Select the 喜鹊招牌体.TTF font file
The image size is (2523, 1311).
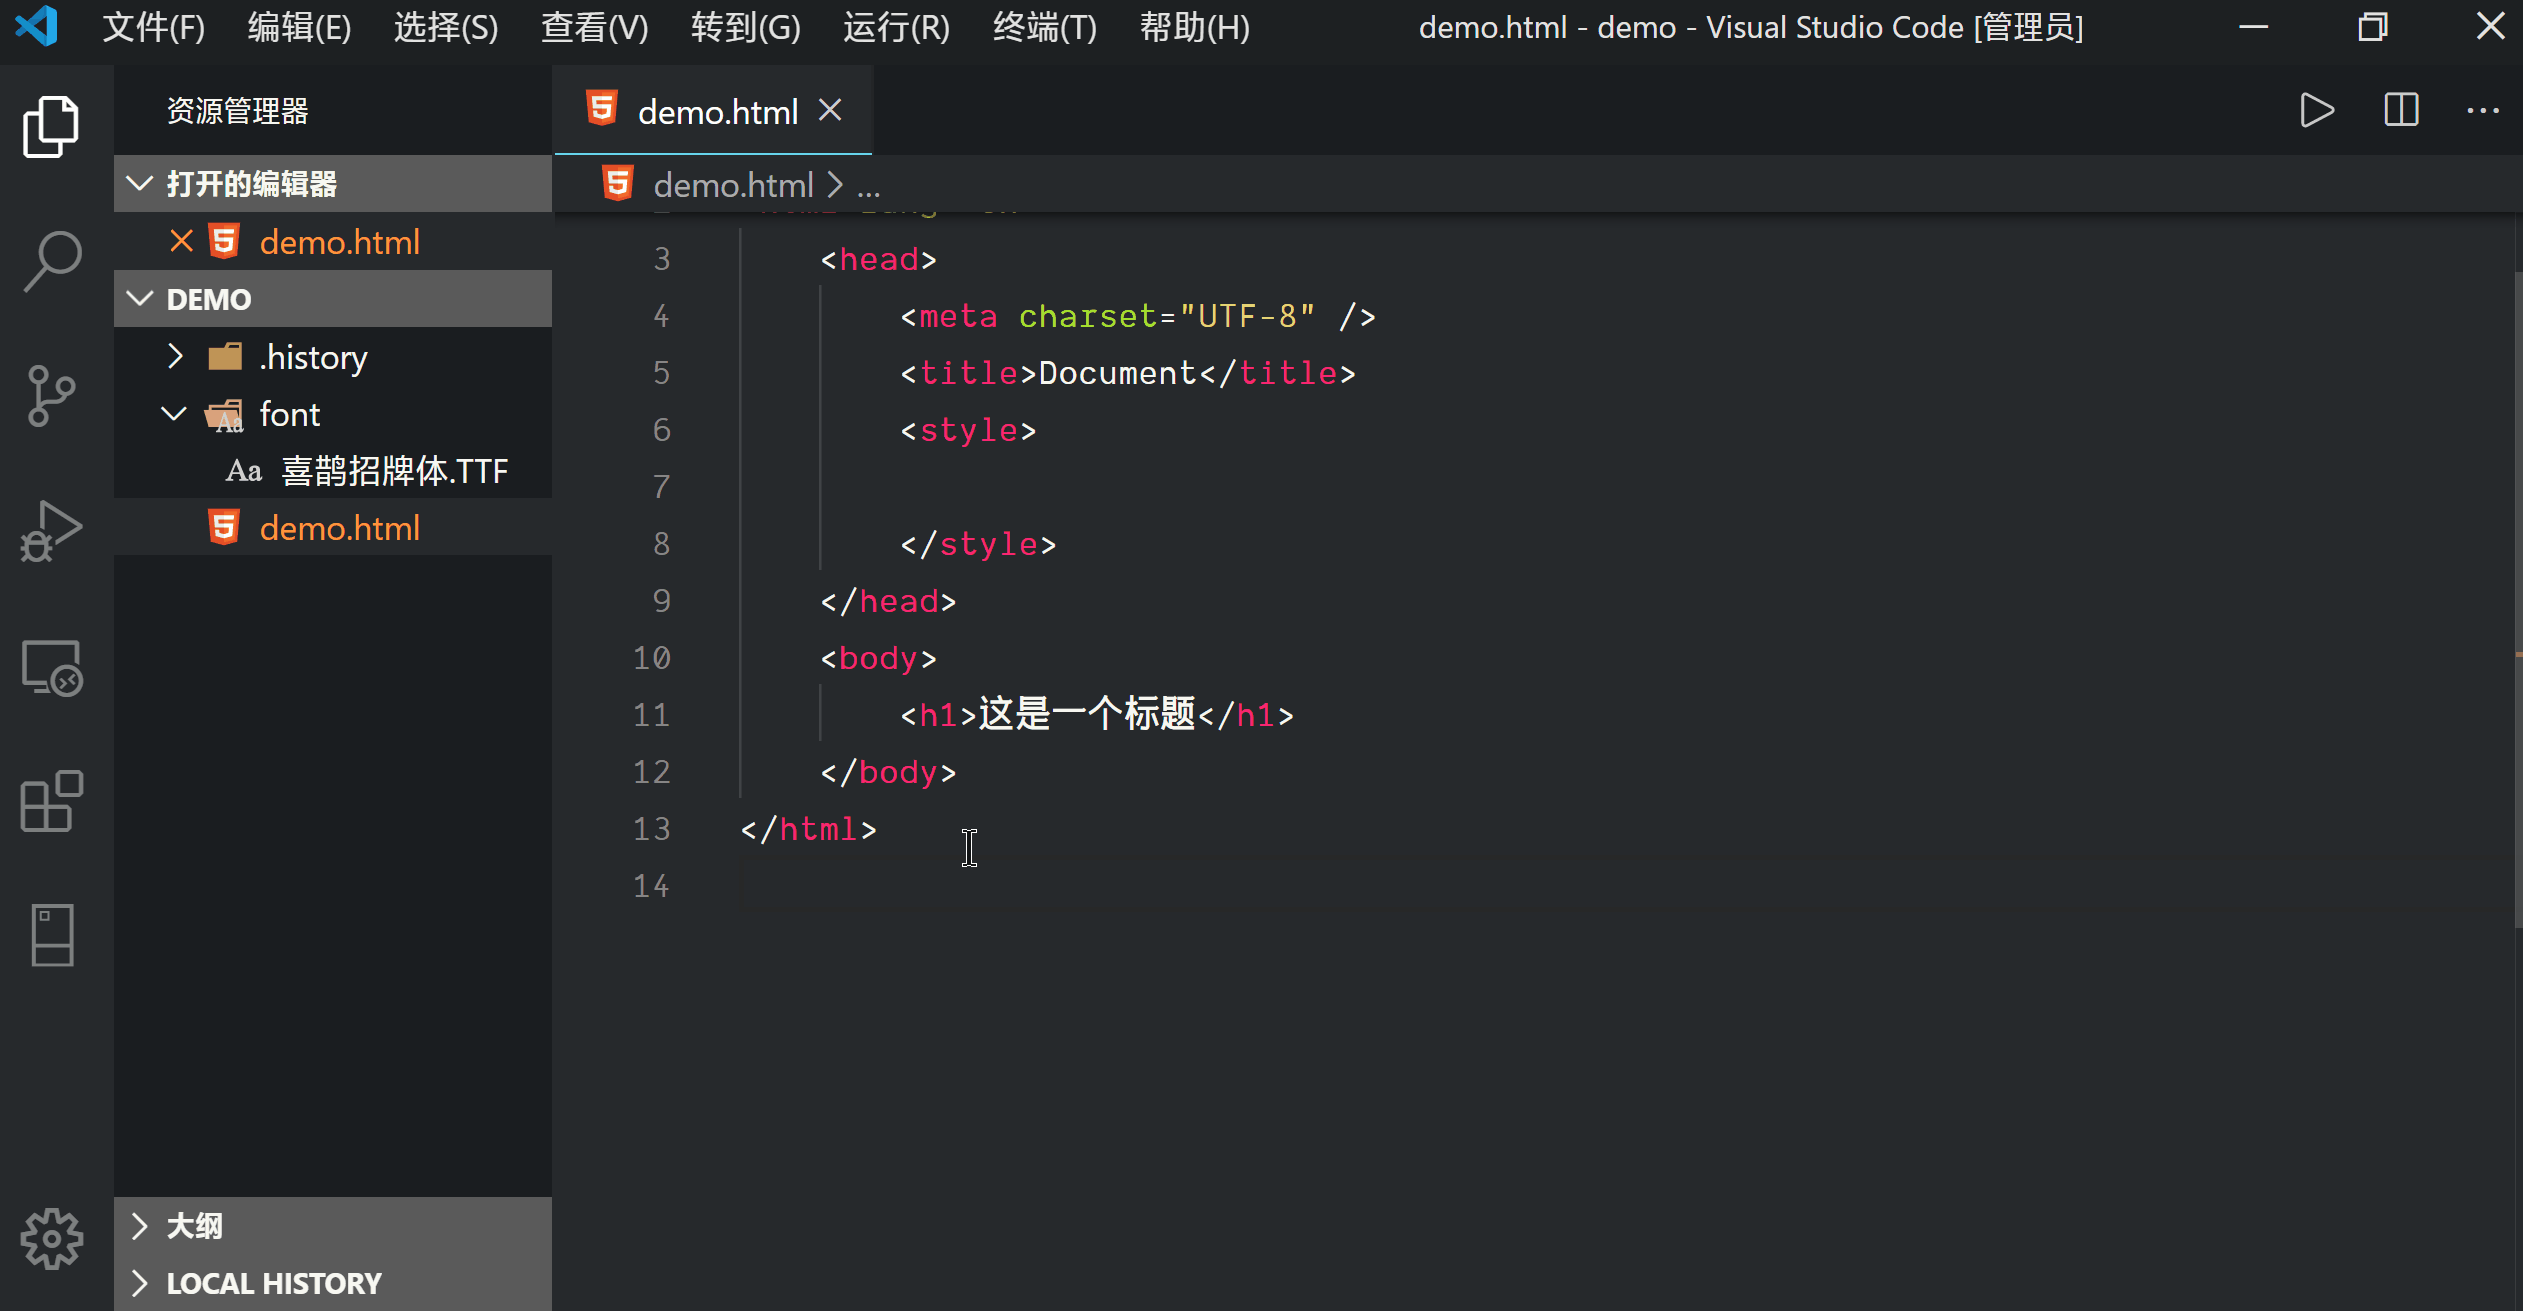pos(394,471)
